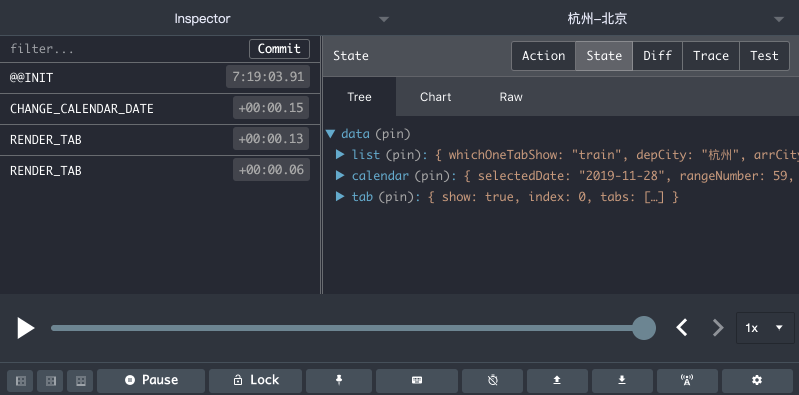Switch to the Raw sub-tab
The width and height of the screenshot is (799, 395).
(x=511, y=97)
